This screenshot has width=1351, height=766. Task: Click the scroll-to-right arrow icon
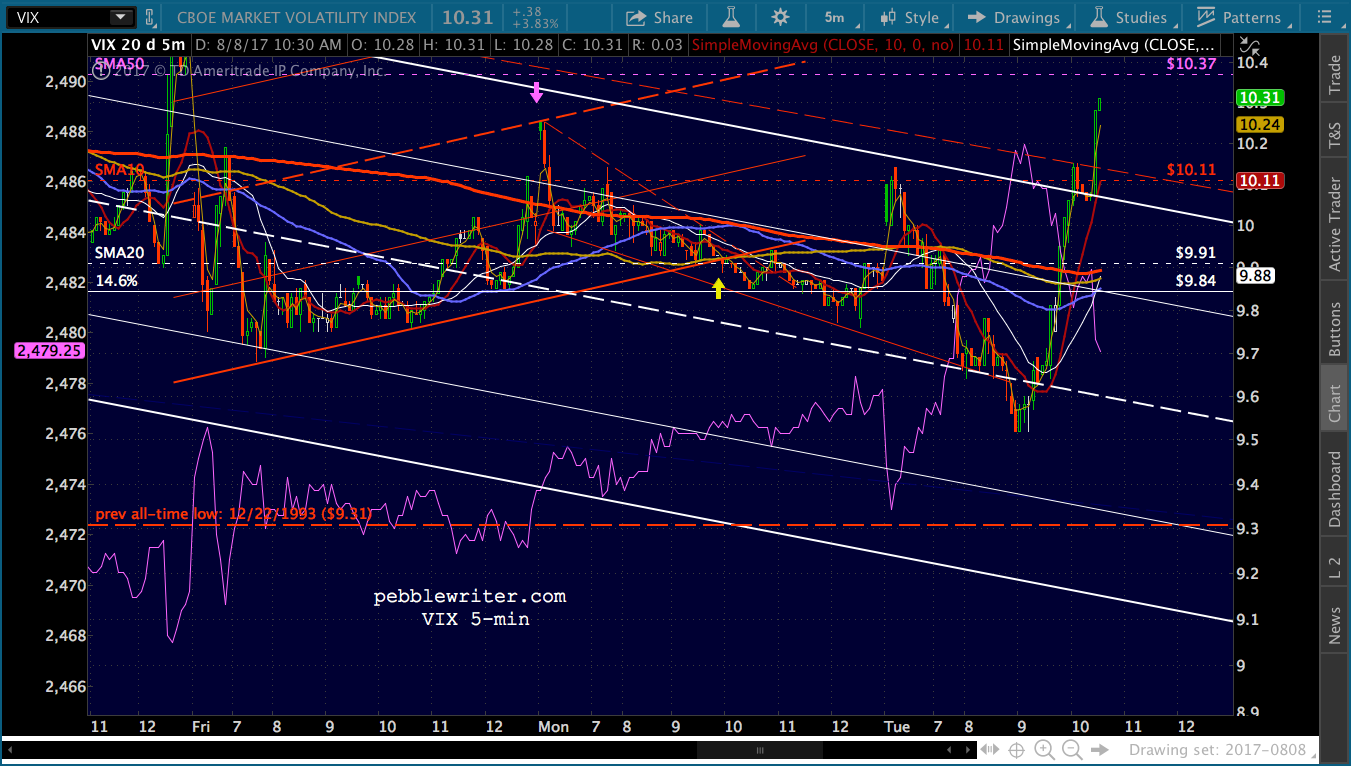1099,750
